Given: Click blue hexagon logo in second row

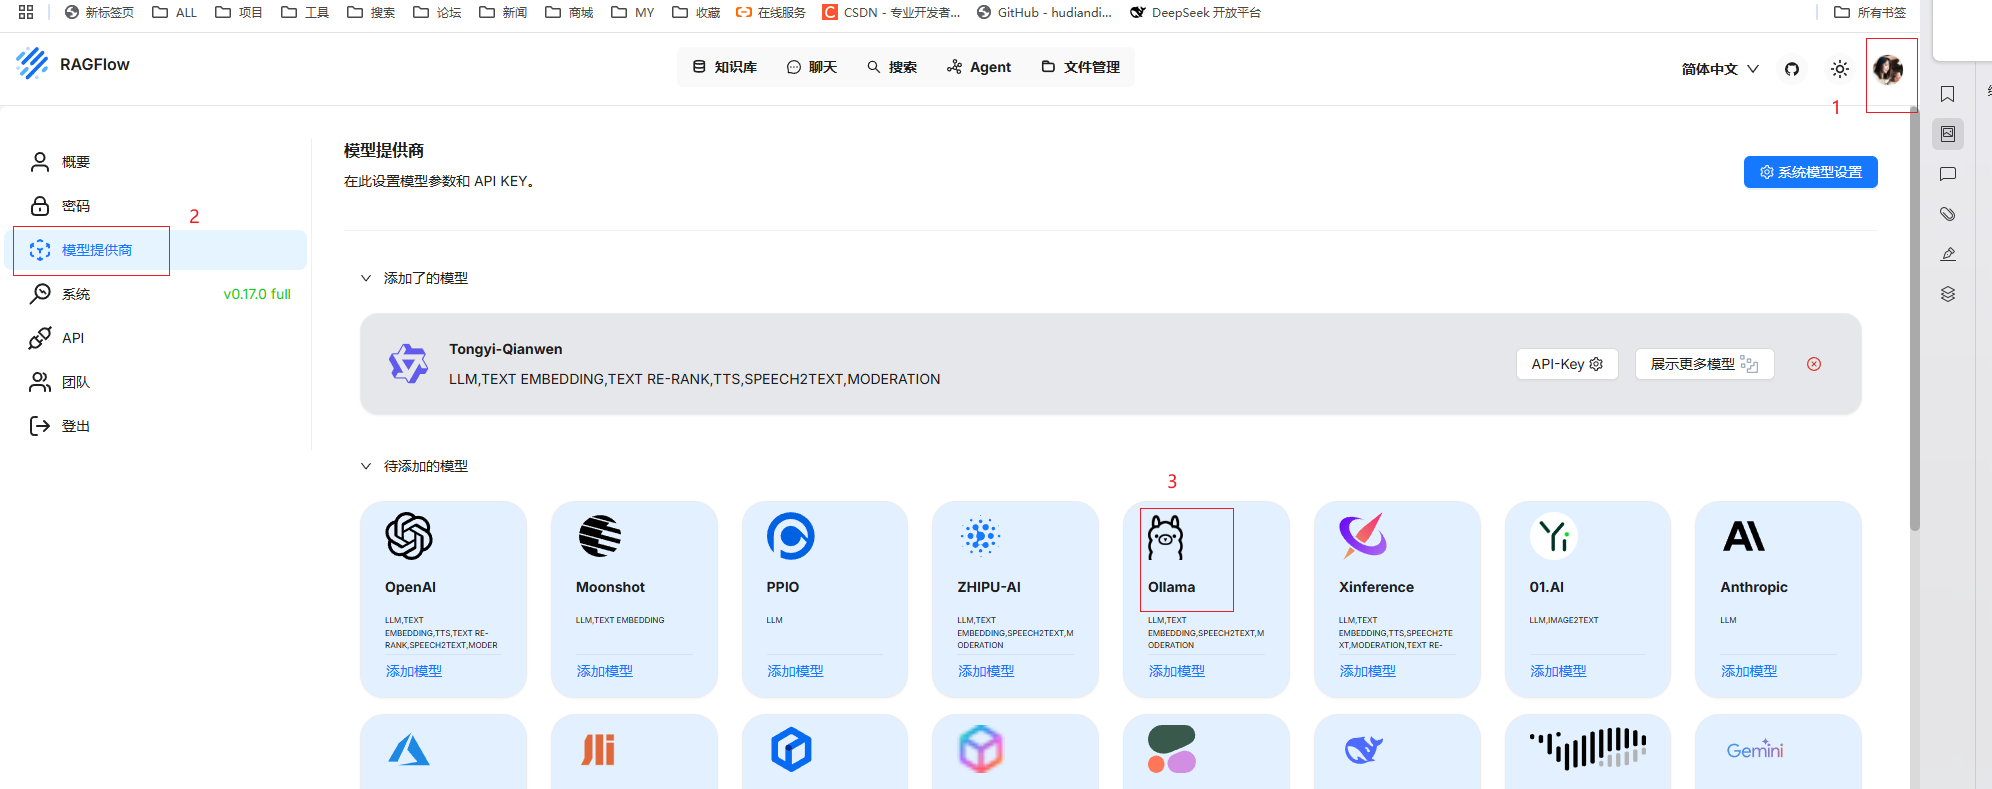Looking at the screenshot, I should pyautogui.click(x=791, y=750).
